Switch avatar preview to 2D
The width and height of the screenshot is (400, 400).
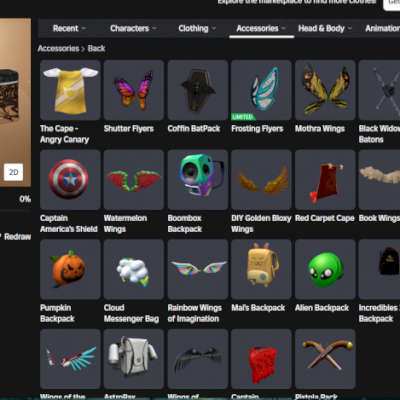pos(13,172)
